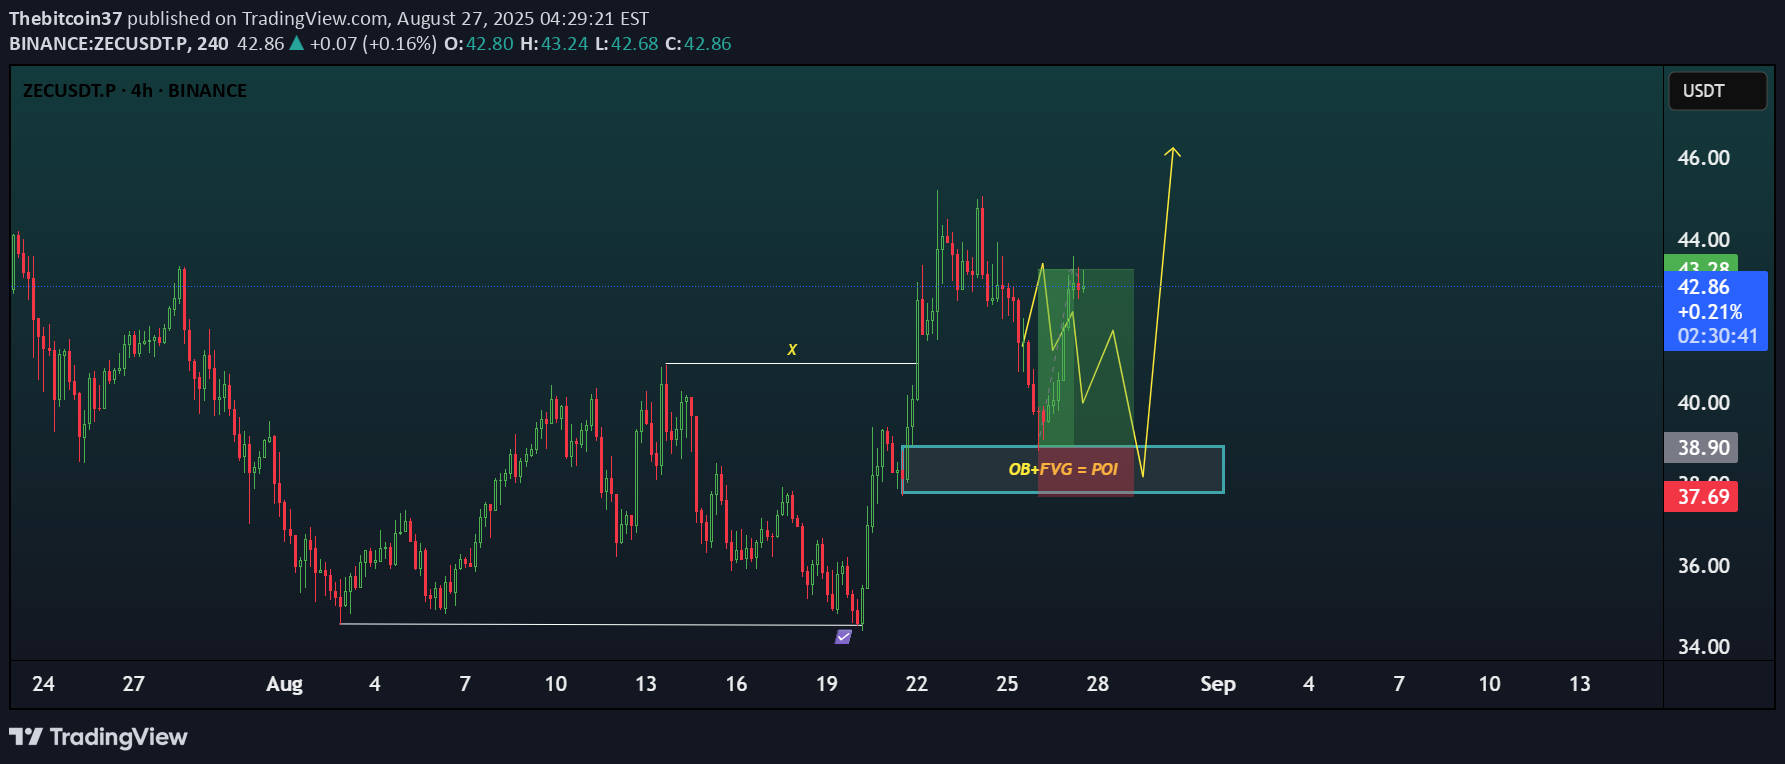
Task: Click the '24' date on the time axis
Action: pos(43,684)
